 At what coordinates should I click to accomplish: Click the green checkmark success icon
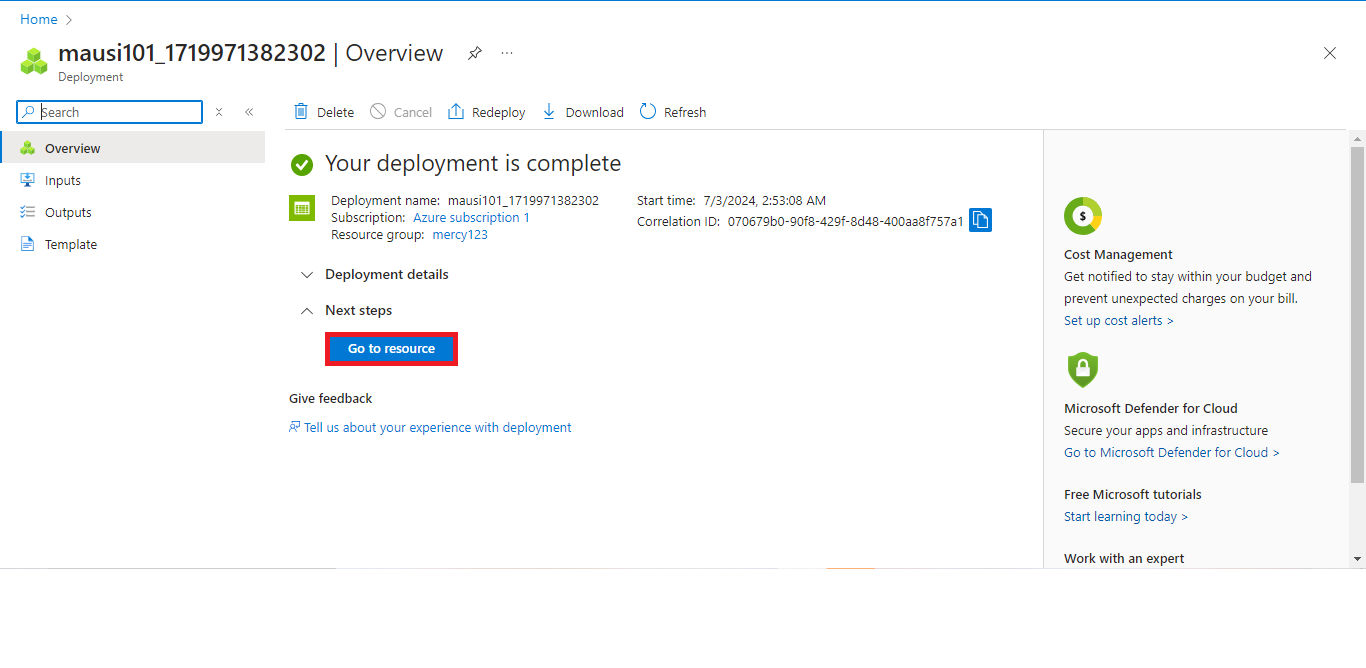[302, 165]
